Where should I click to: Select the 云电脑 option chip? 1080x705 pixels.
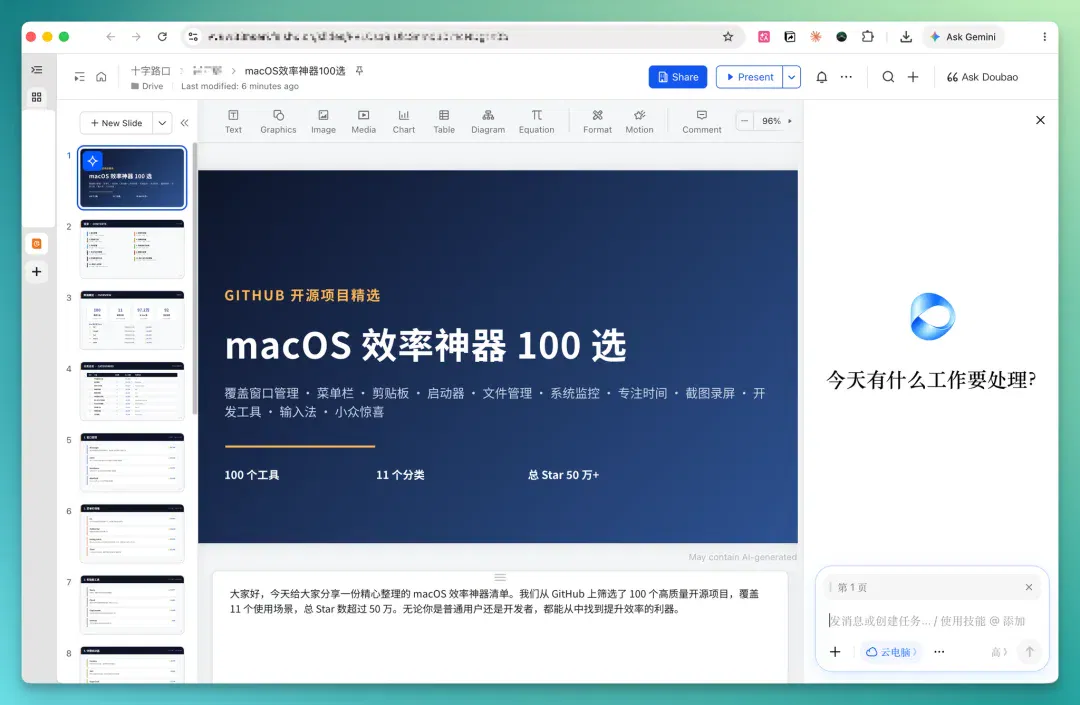(x=891, y=652)
